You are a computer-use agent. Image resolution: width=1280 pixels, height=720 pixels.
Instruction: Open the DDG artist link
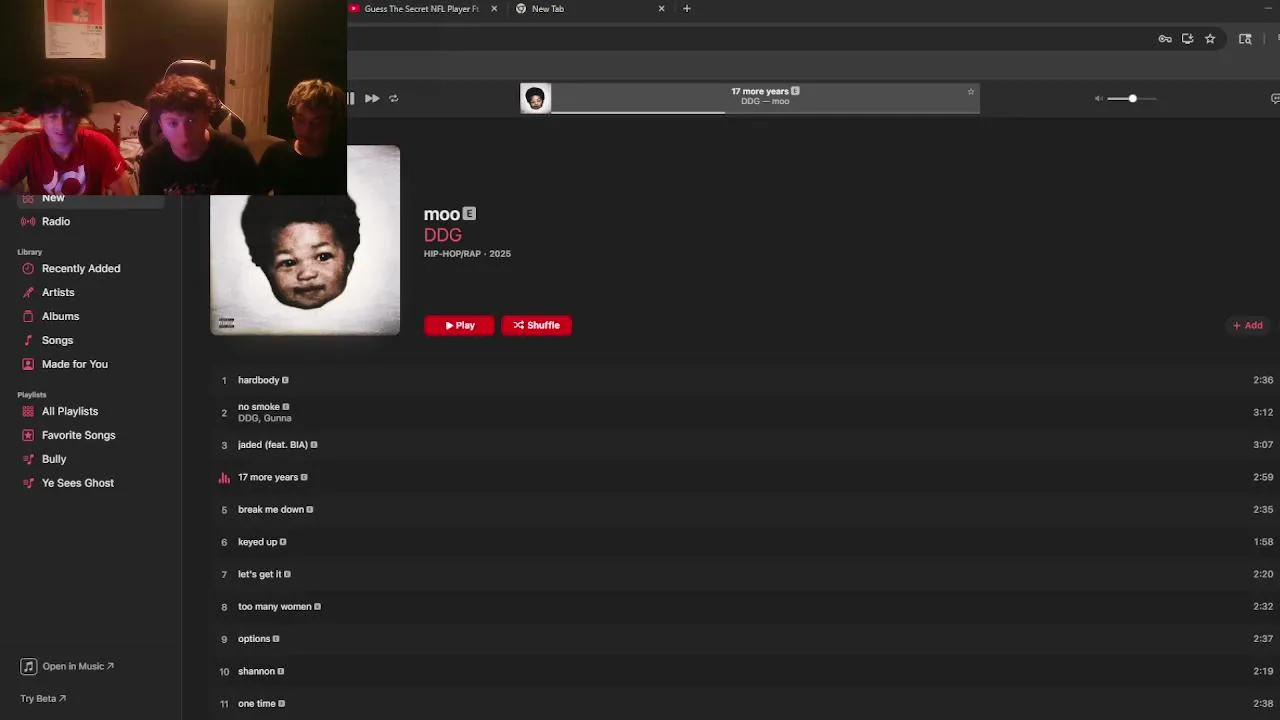(x=442, y=235)
